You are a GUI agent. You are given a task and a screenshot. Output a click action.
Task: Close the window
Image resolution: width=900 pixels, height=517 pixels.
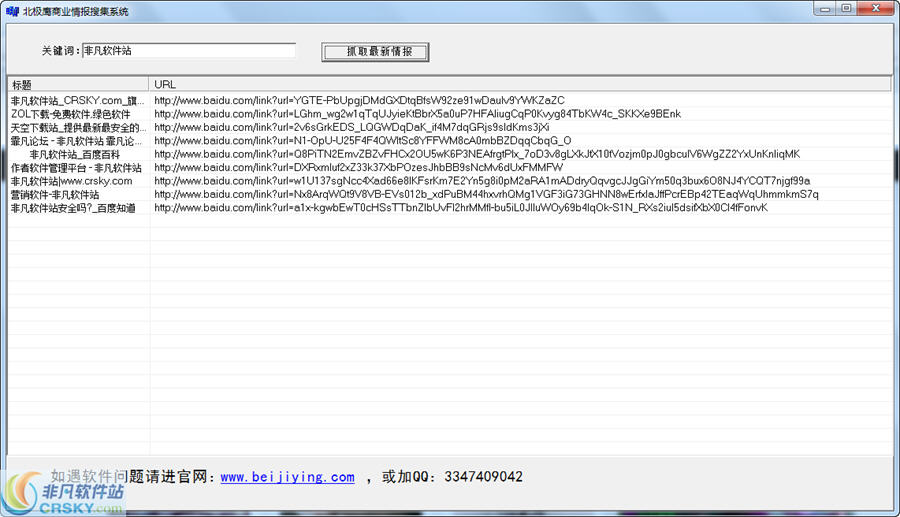coord(876,9)
